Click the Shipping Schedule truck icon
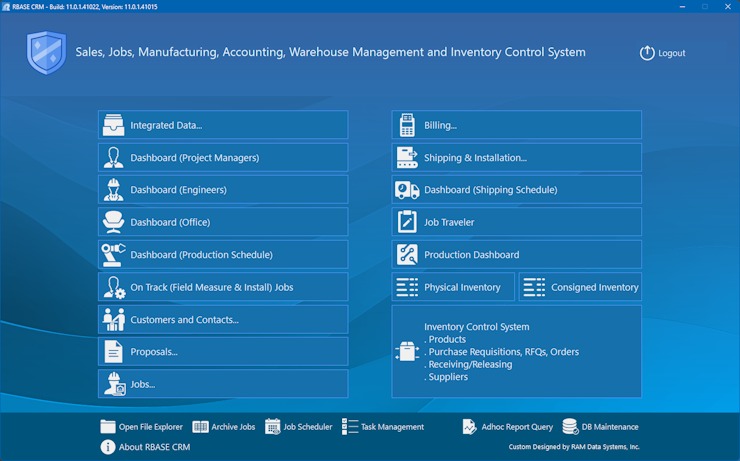The image size is (740, 461). 407,190
